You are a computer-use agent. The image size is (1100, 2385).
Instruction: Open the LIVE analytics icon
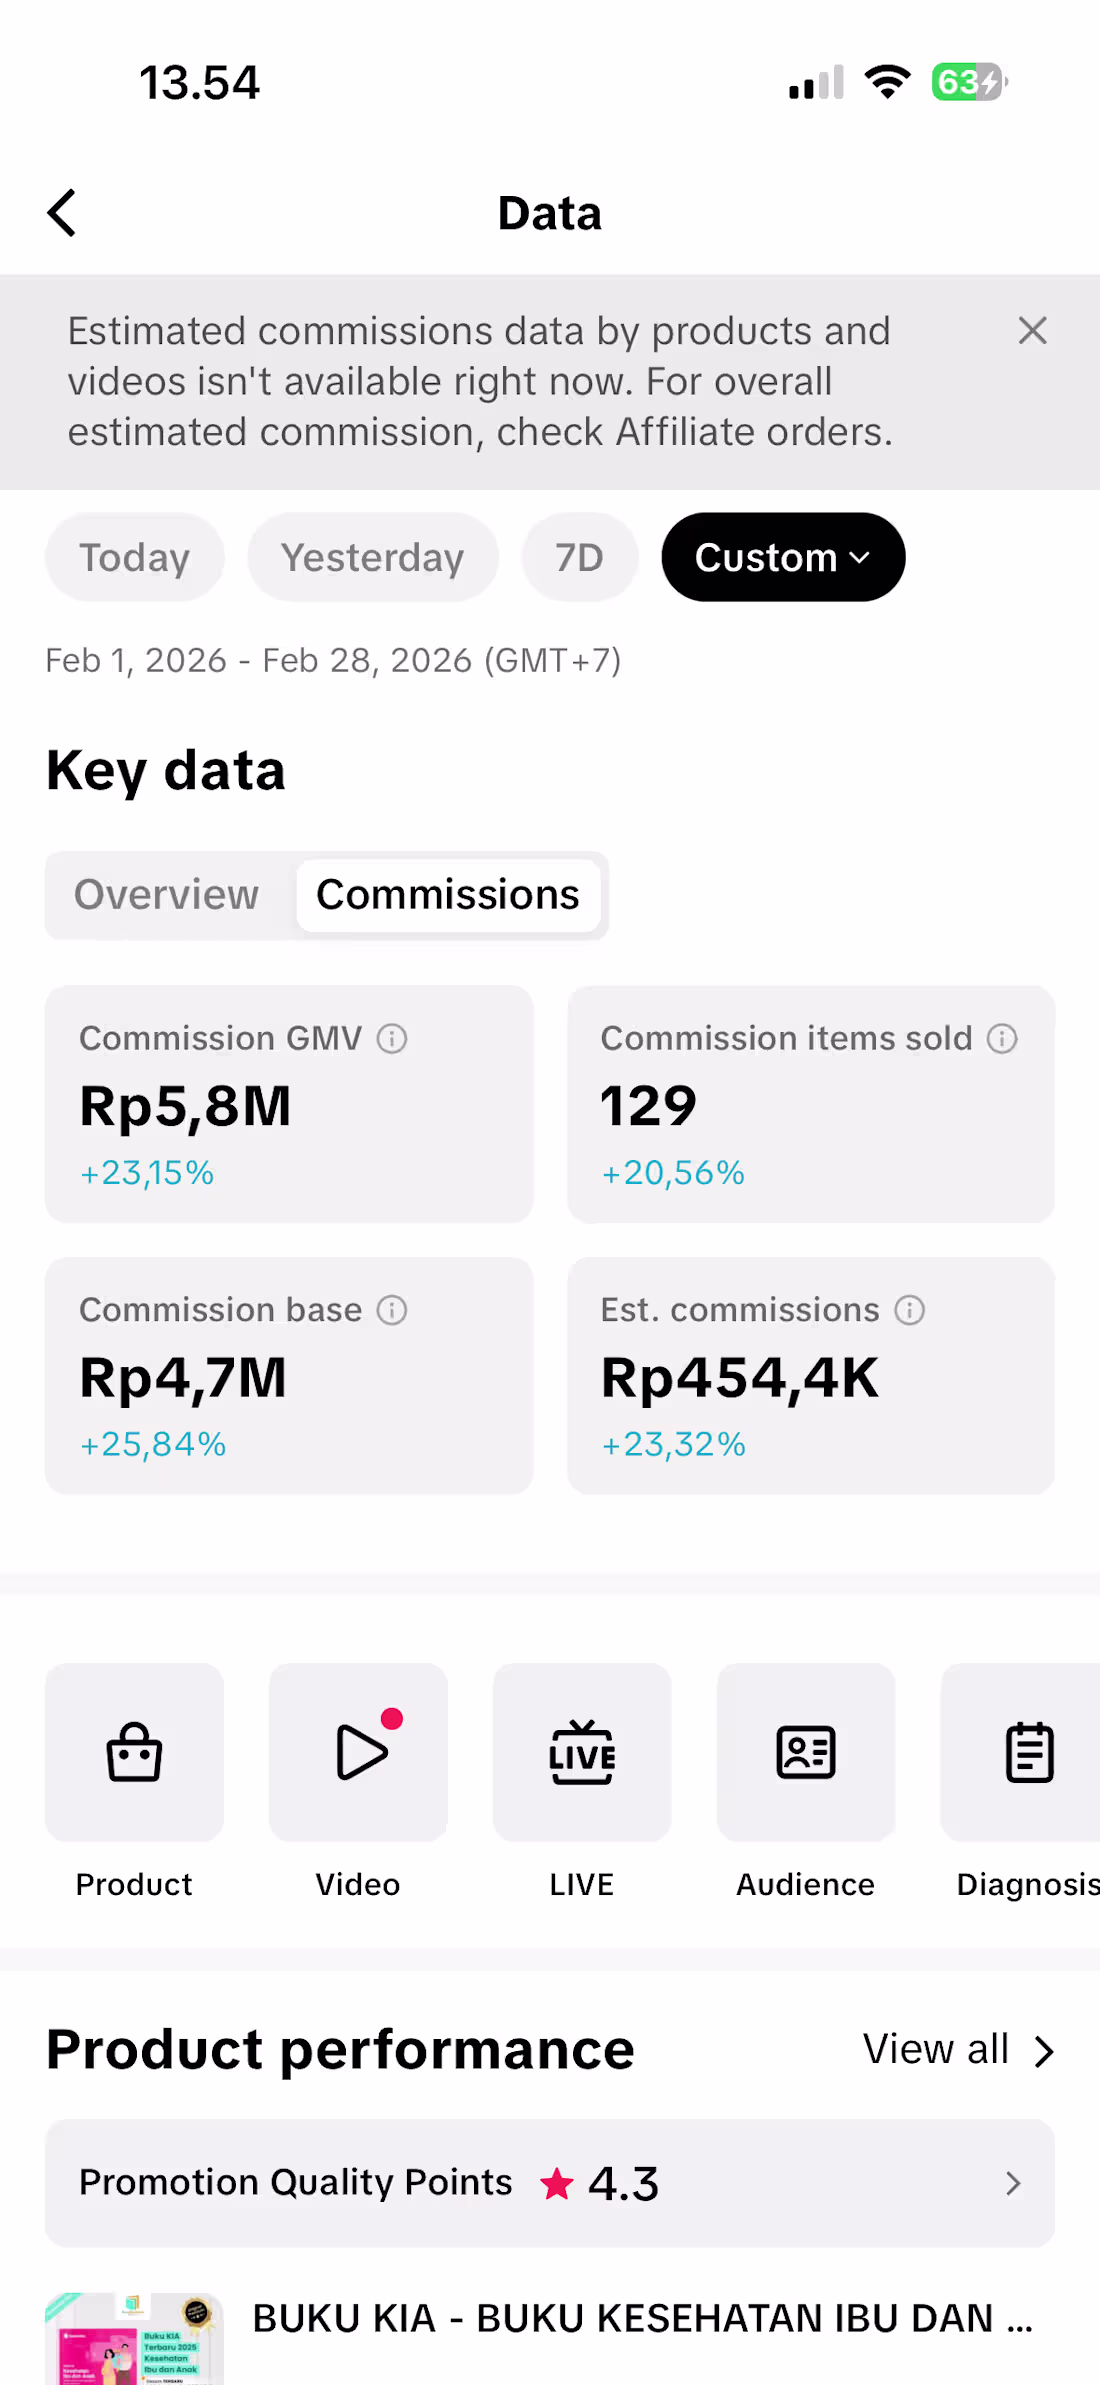pyautogui.click(x=582, y=1752)
